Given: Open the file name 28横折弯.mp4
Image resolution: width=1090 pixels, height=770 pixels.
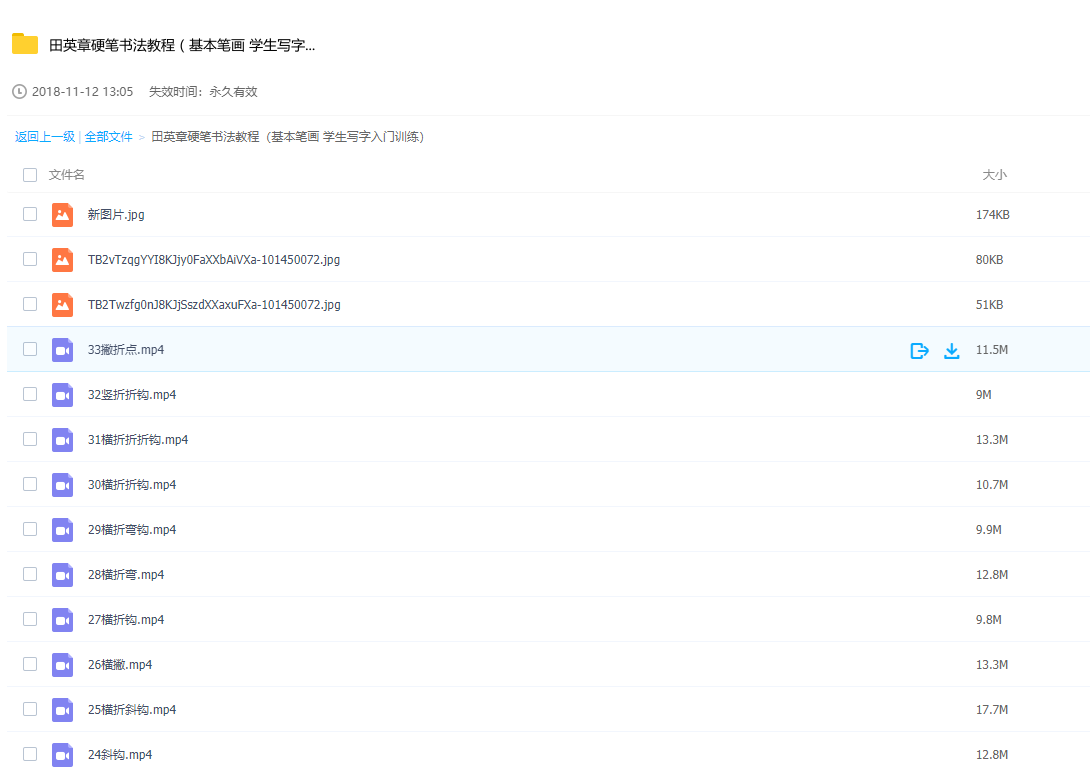Looking at the screenshot, I should point(126,575).
